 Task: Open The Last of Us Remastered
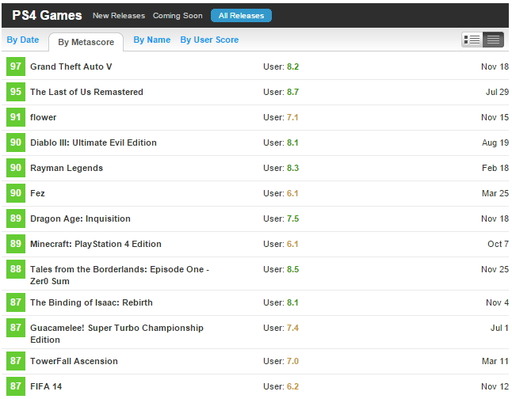[x=87, y=92]
